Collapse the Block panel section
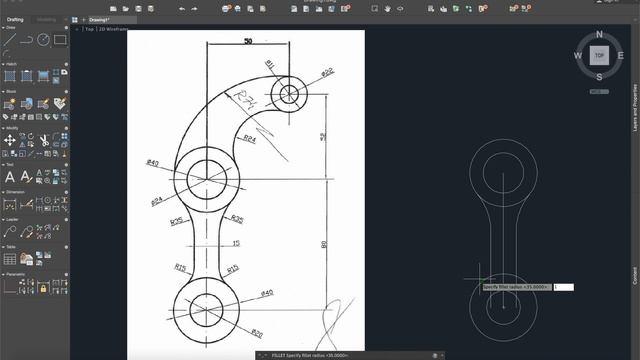The height and width of the screenshot is (360, 640). (3, 91)
